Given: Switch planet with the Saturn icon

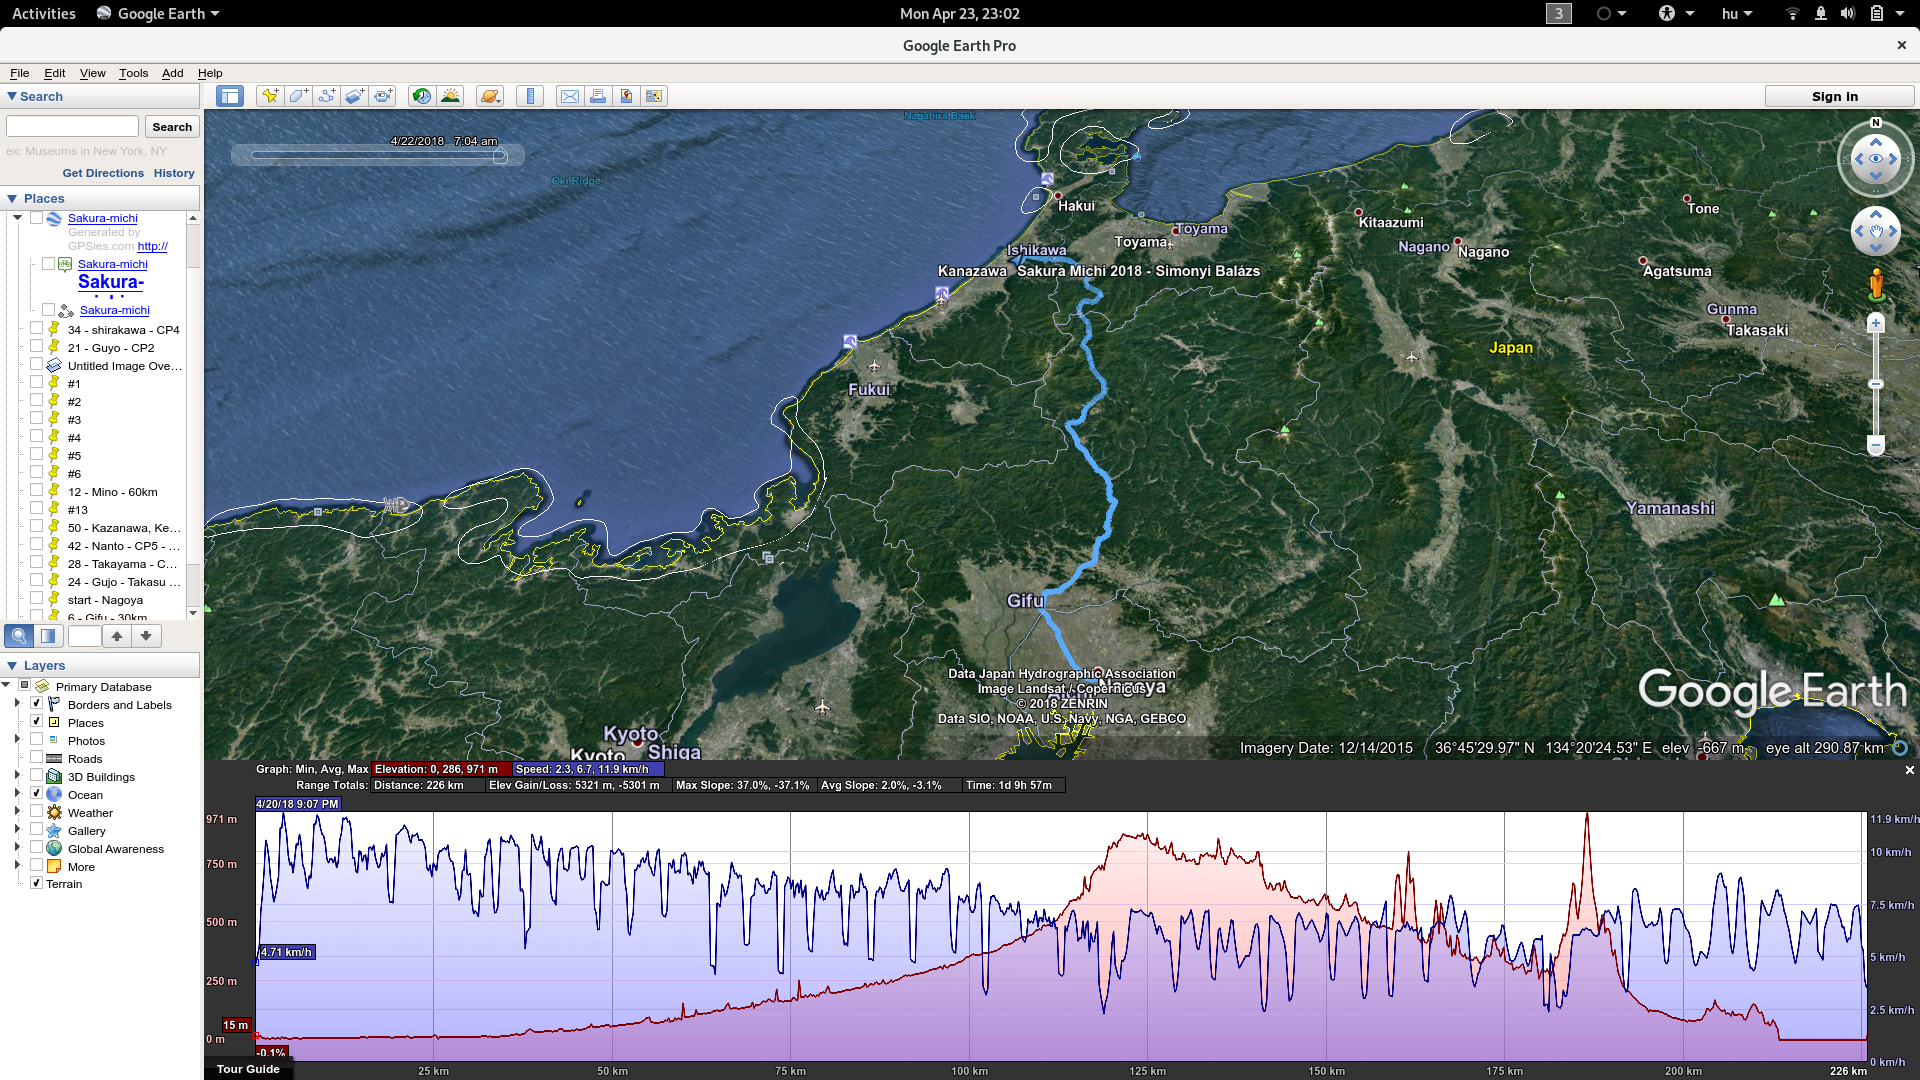Looking at the screenshot, I should pos(489,96).
